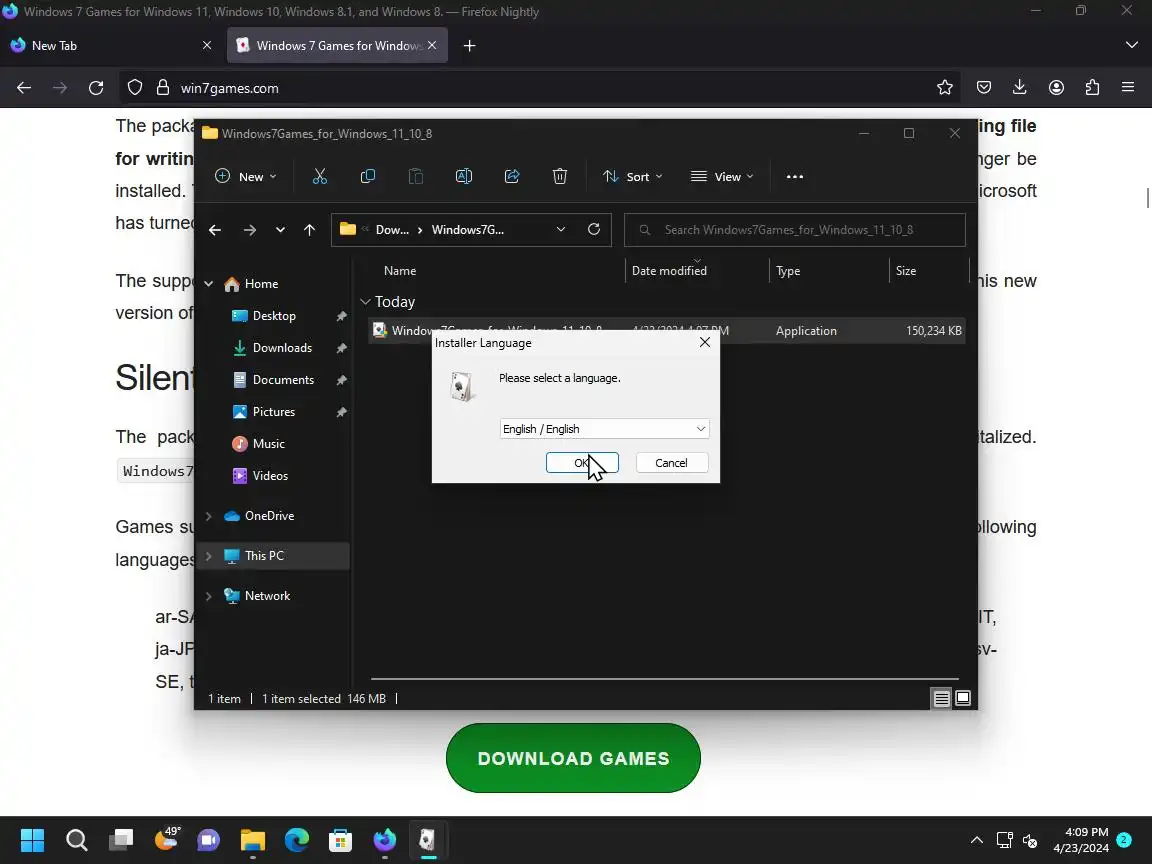Open Firefox account icon
The width and height of the screenshot is (1152, 864).
click(1056, 87)
